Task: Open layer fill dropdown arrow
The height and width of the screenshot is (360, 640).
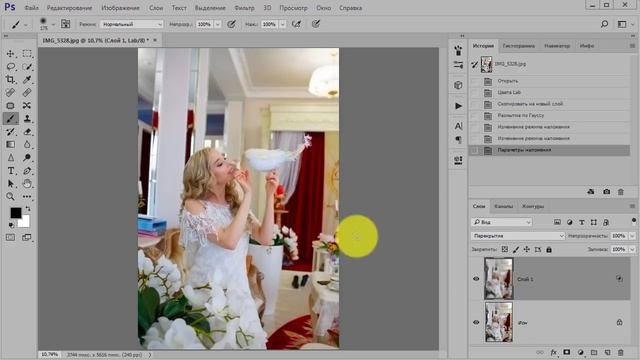Action: 632,249
